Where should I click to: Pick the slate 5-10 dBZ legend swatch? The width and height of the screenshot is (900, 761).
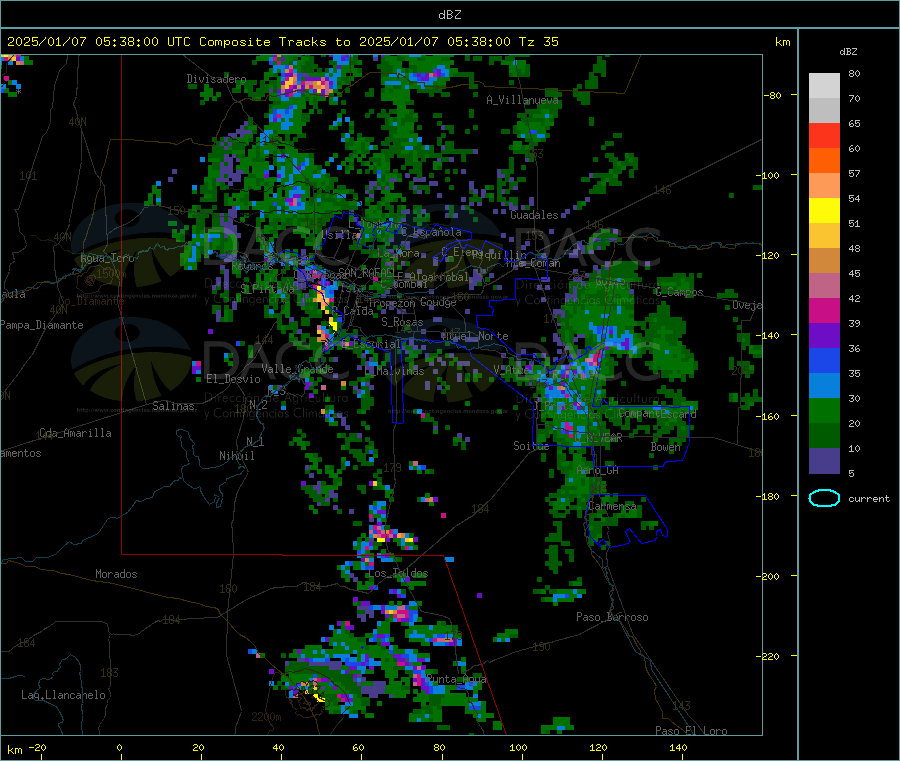click(x=824, y=461)
